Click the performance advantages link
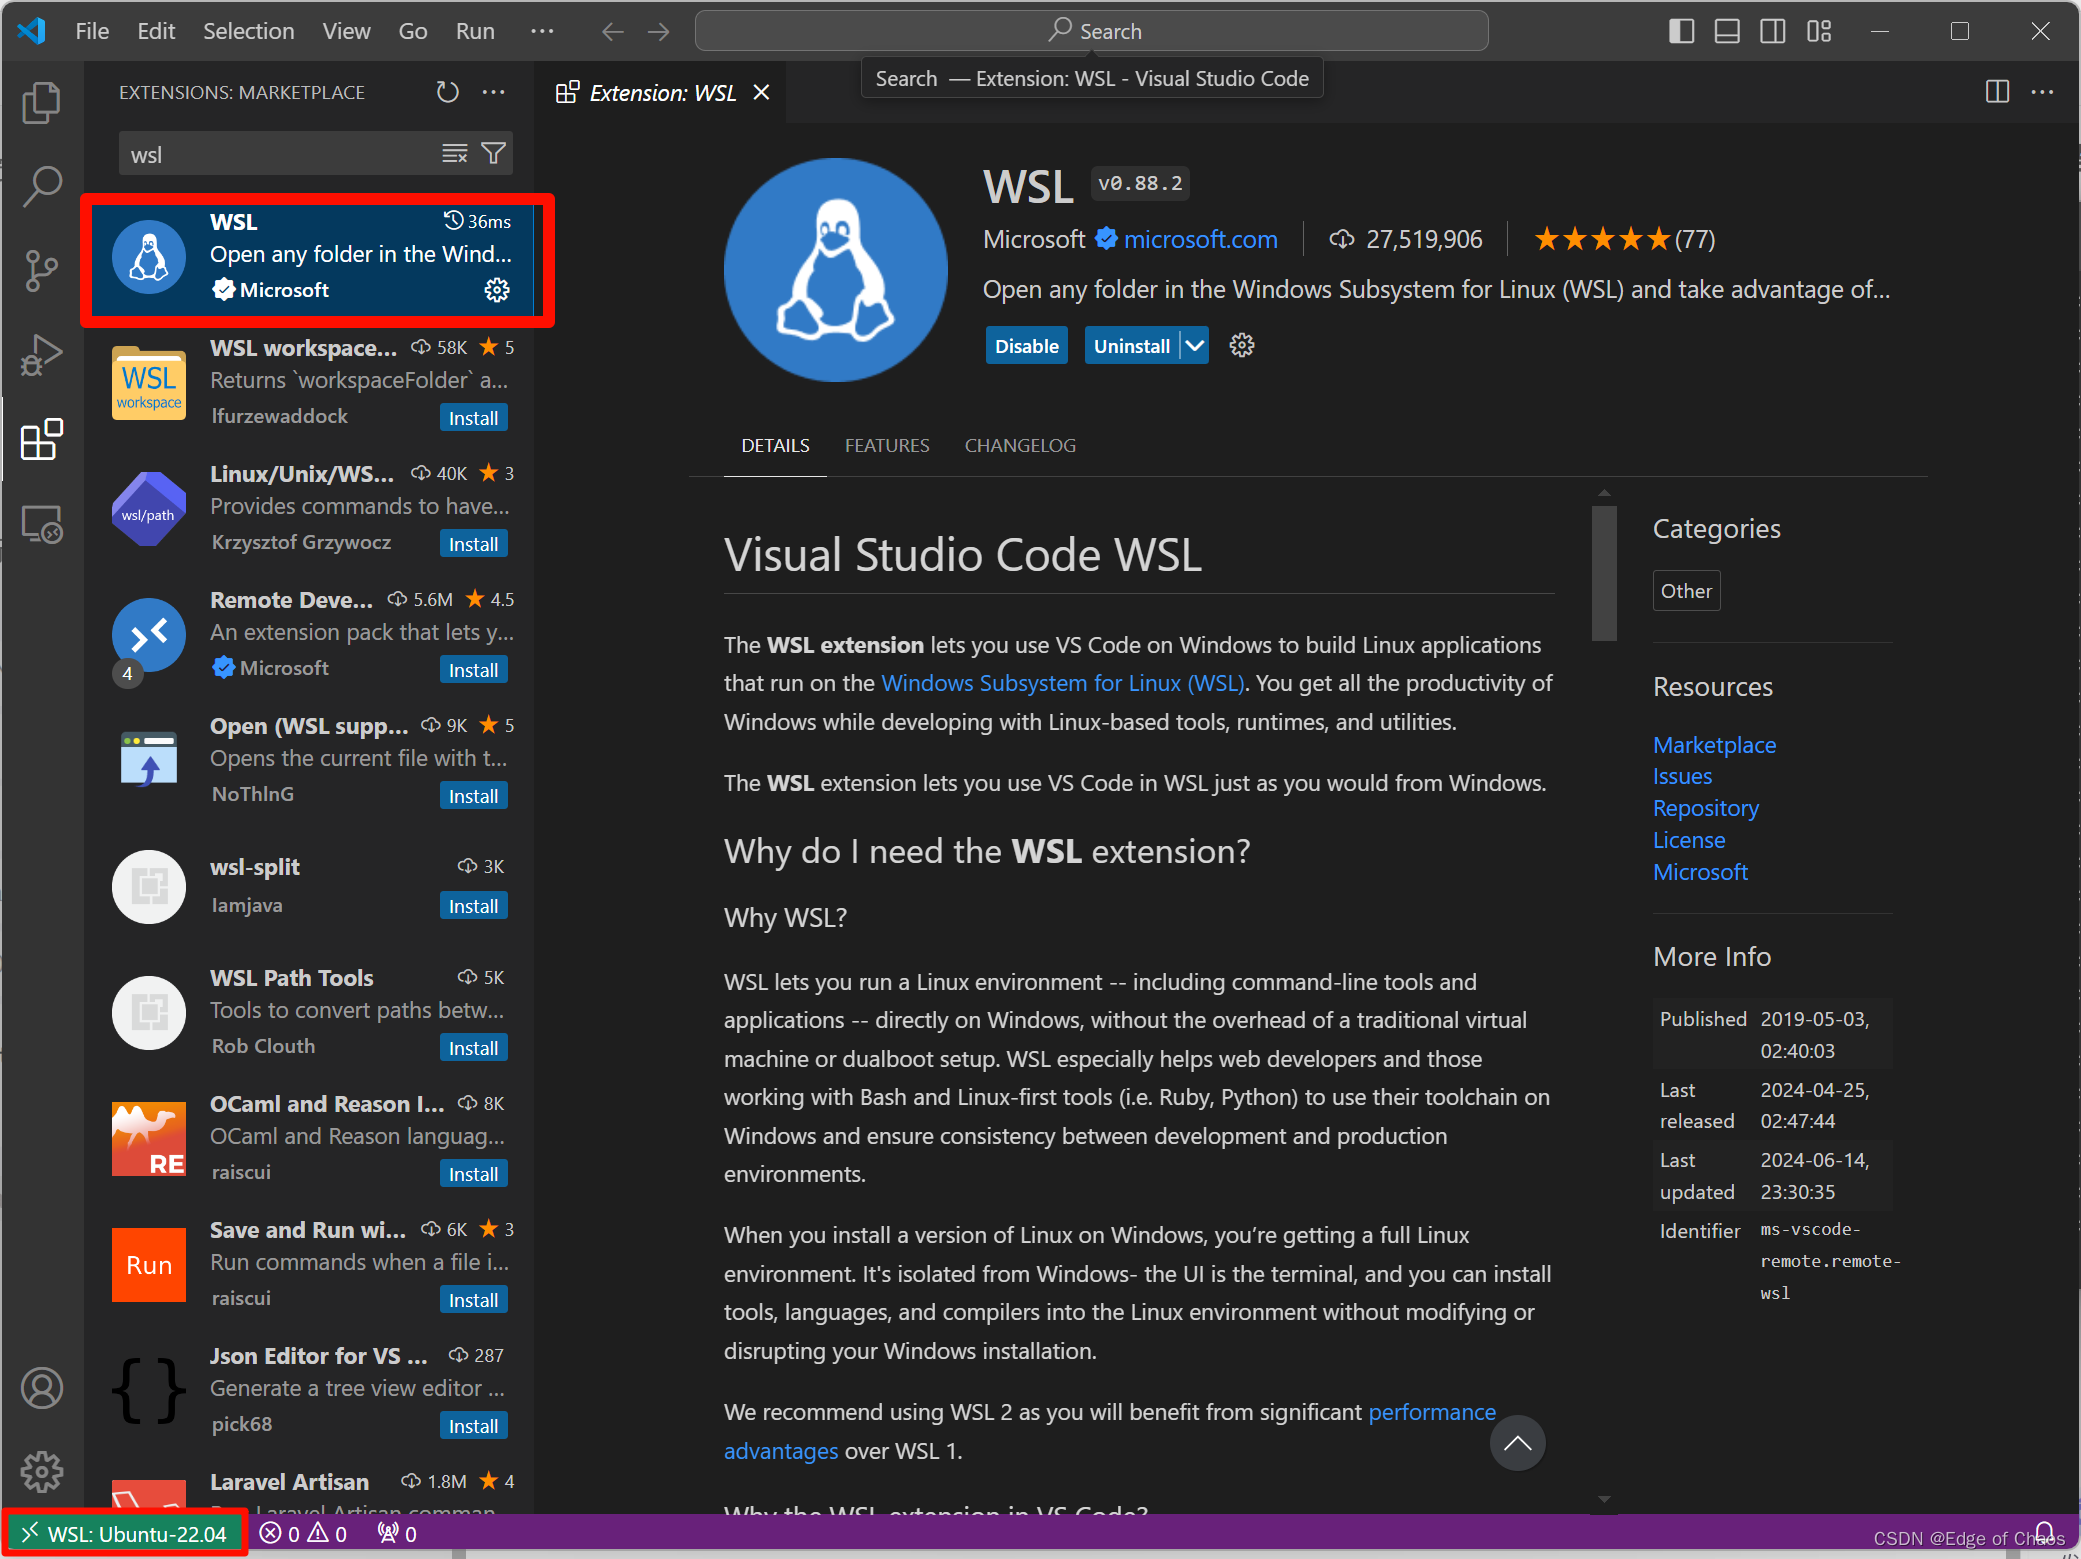The width and height of the screenshot is (2081, 1559). [x=1431, y=1412]
